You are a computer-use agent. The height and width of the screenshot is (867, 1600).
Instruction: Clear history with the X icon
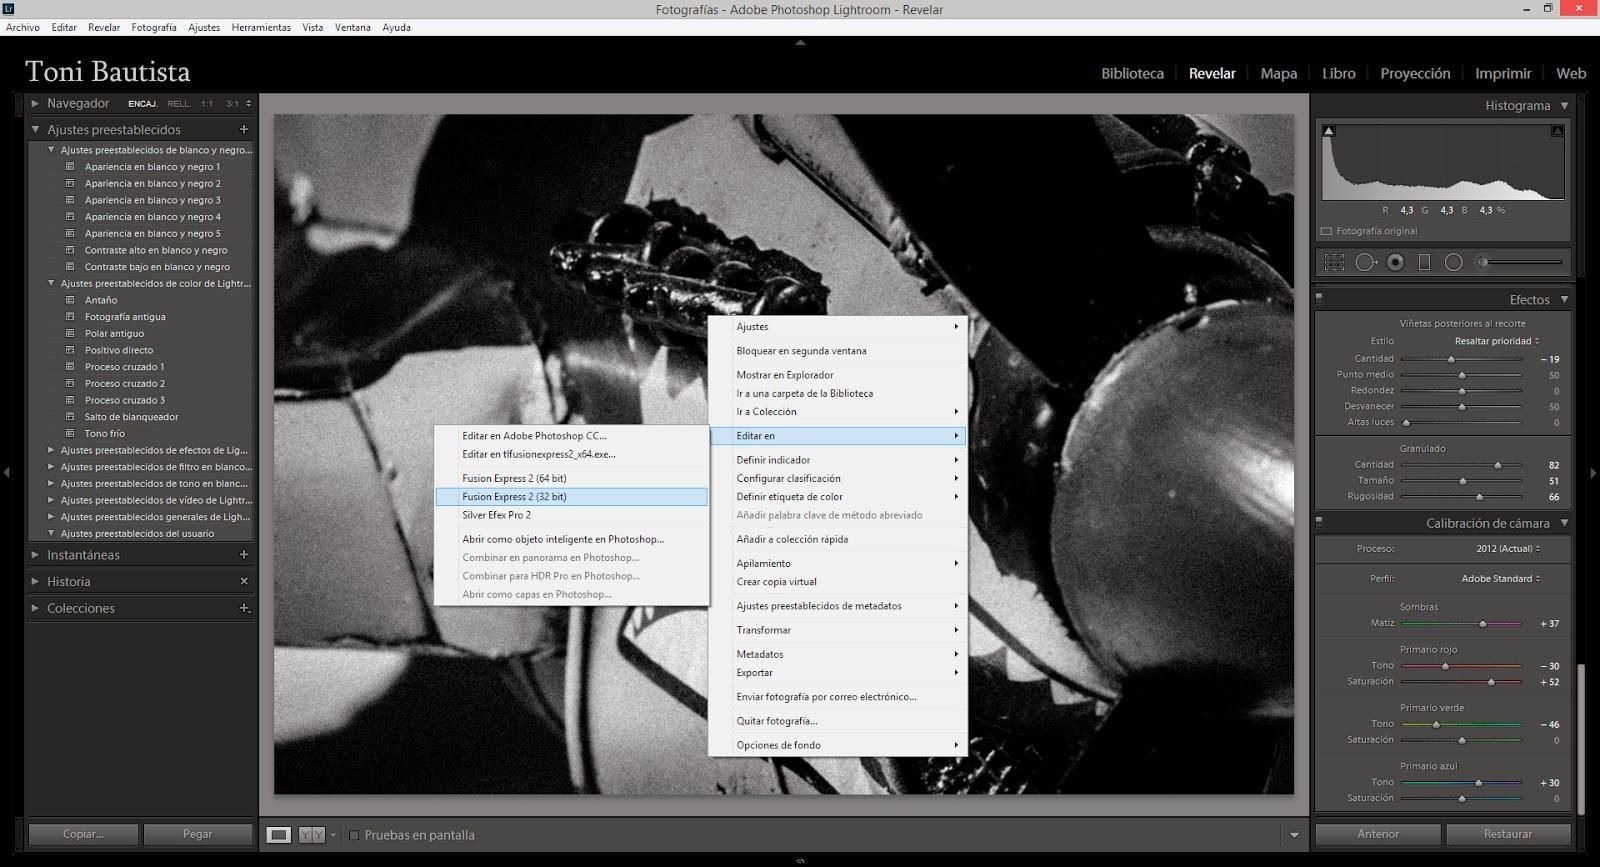(243, 581)
